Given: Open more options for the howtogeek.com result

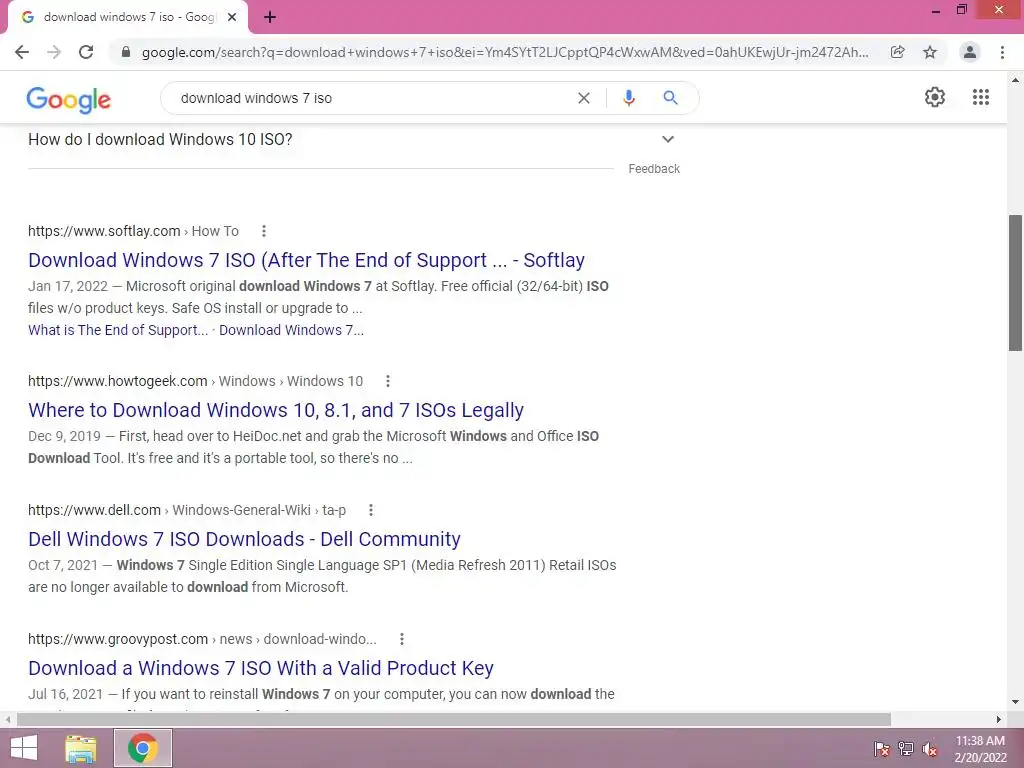Looking at the screenshot, I should (388, 381).
